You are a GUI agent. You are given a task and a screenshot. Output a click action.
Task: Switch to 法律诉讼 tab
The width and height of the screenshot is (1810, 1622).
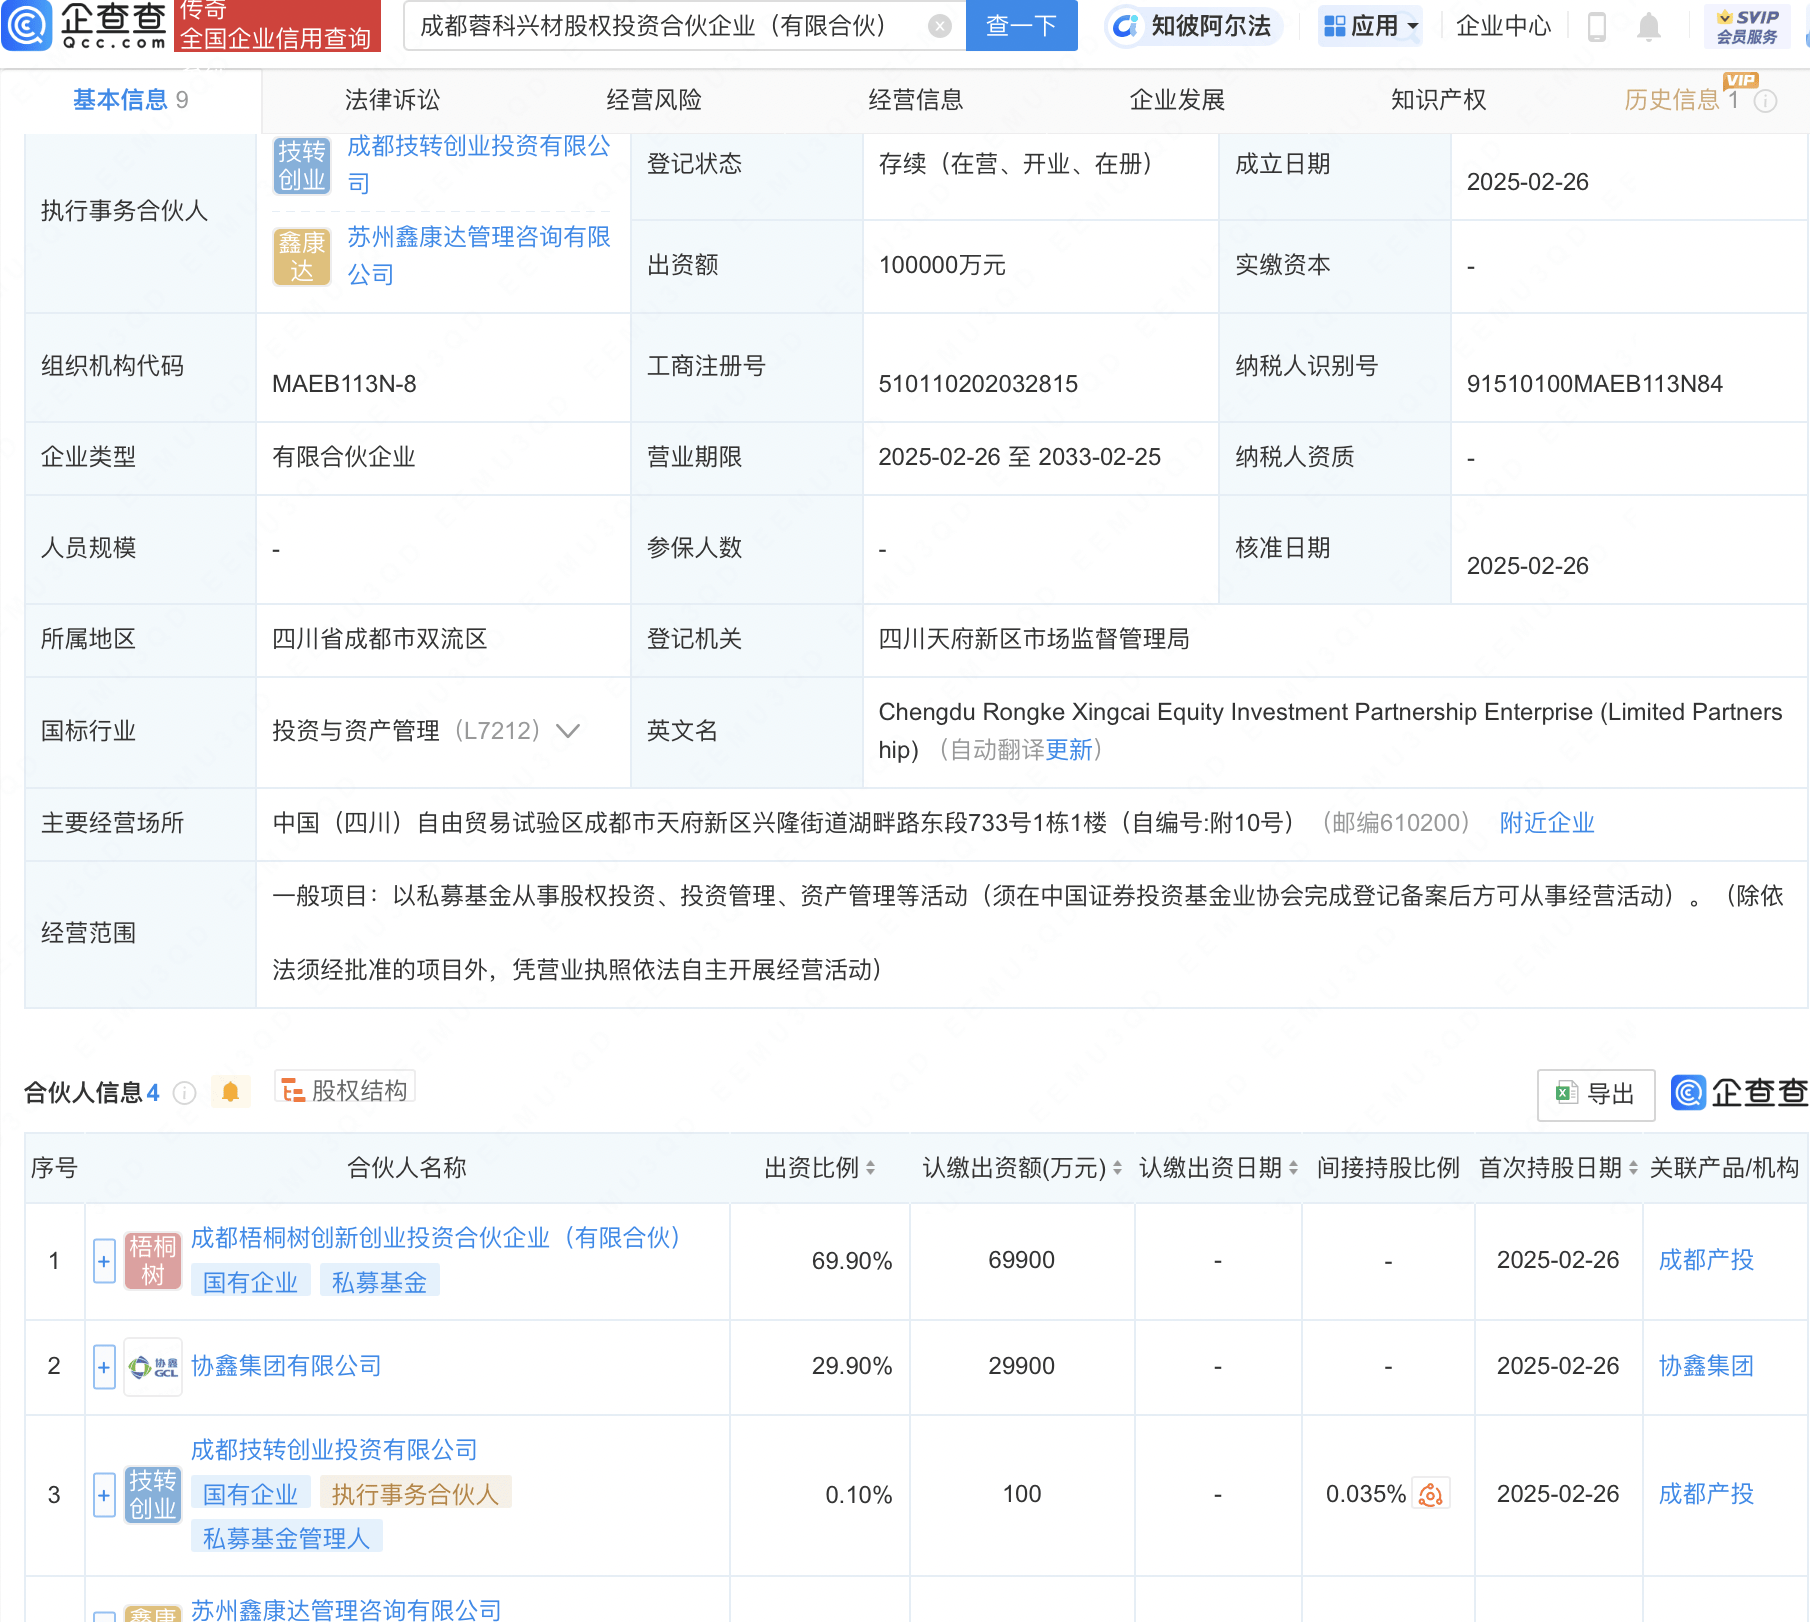(x=392, y=100)
